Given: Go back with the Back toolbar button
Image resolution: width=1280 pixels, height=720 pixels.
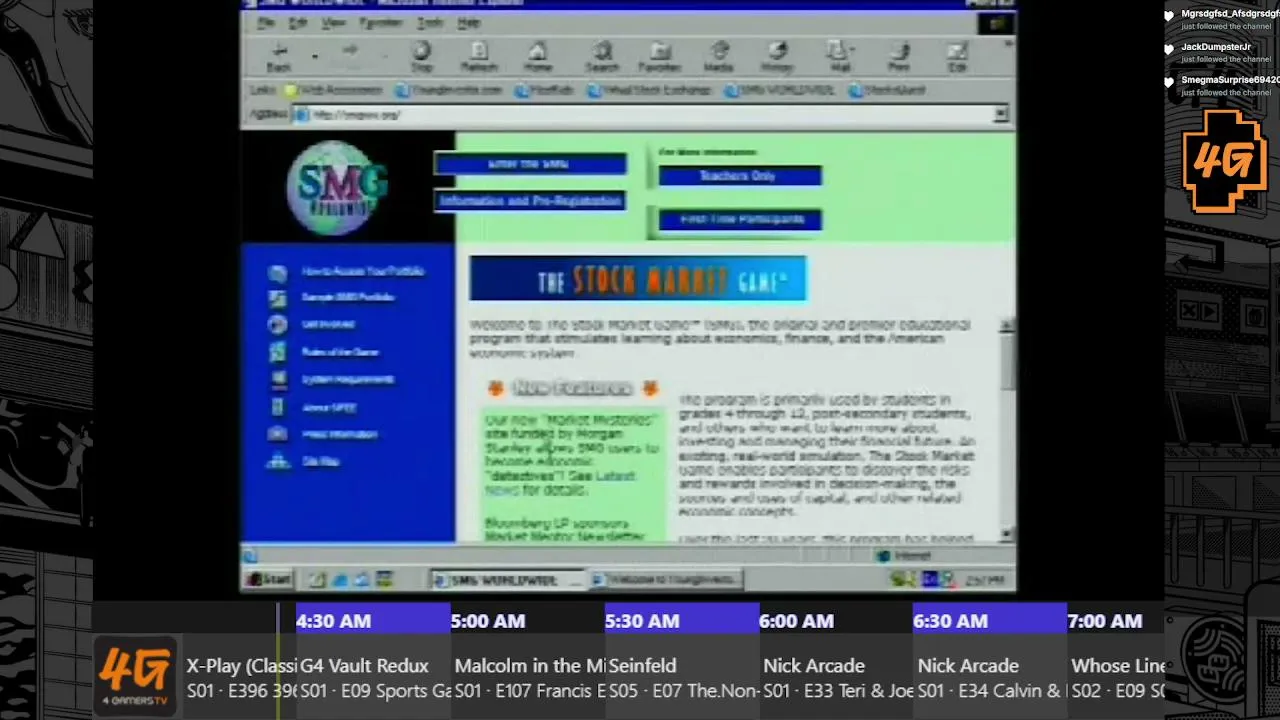Looking at the screenshot, I should pyautogui.click(x=279, y=57).
